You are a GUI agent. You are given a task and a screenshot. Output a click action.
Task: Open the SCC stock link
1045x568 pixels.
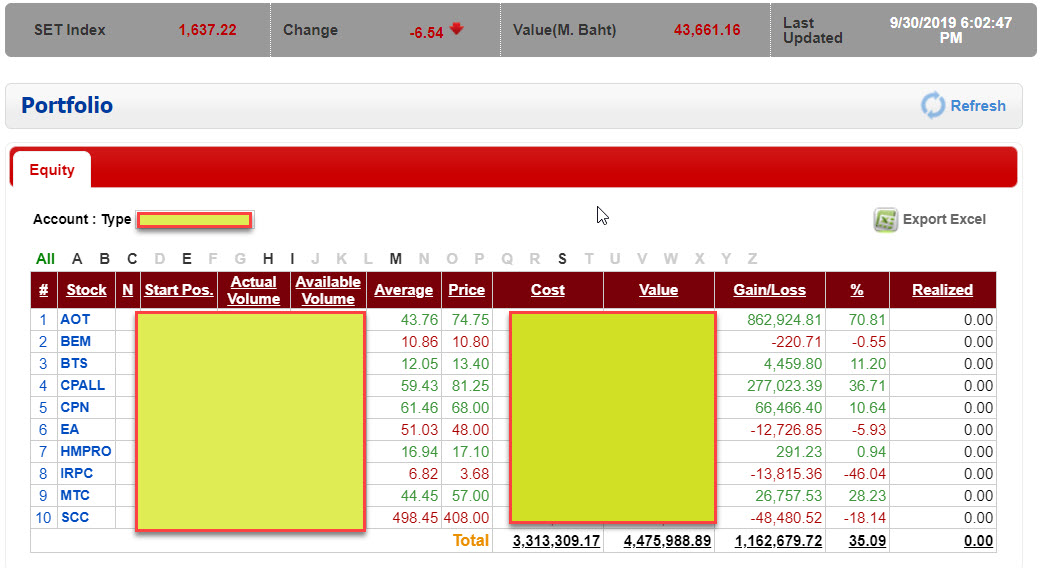click(x=75, y=517)
